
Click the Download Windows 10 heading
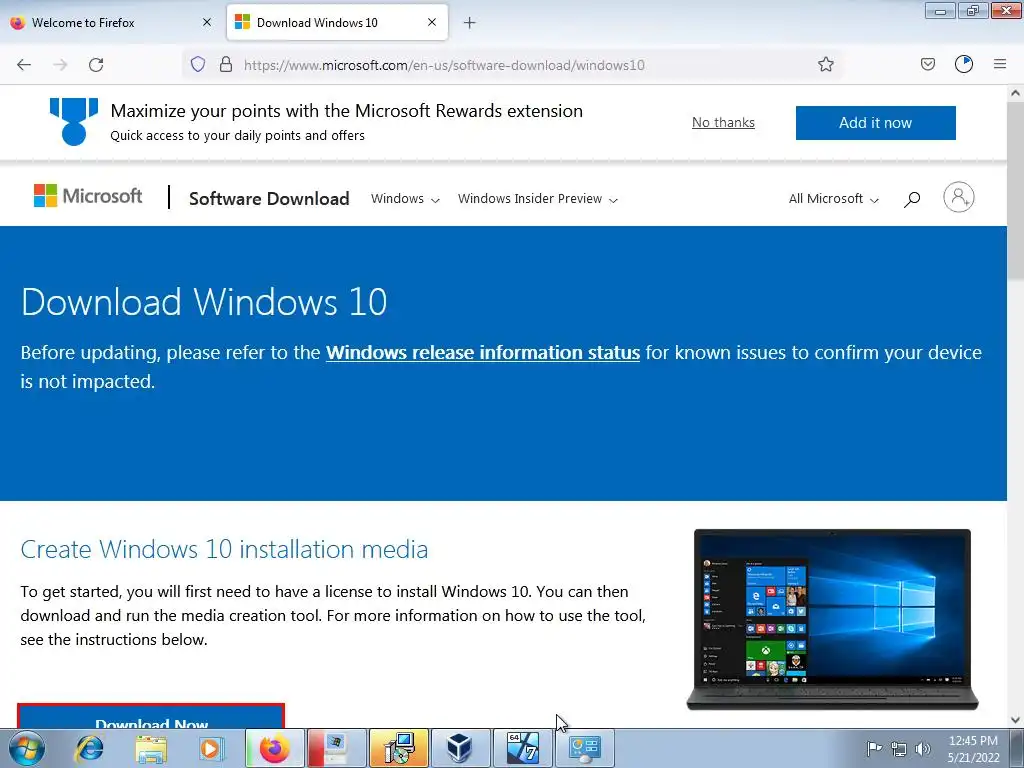[204, 302]
